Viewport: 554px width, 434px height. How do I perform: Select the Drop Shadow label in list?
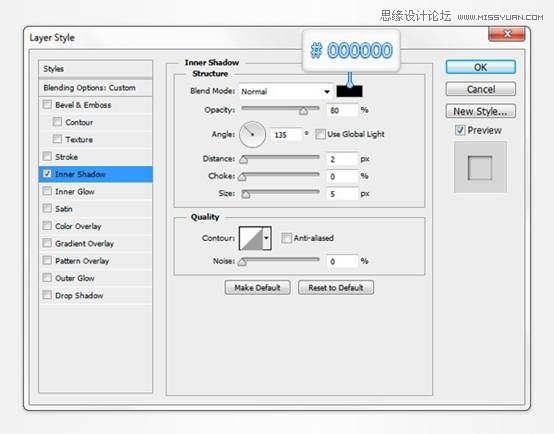click(79, 295)
